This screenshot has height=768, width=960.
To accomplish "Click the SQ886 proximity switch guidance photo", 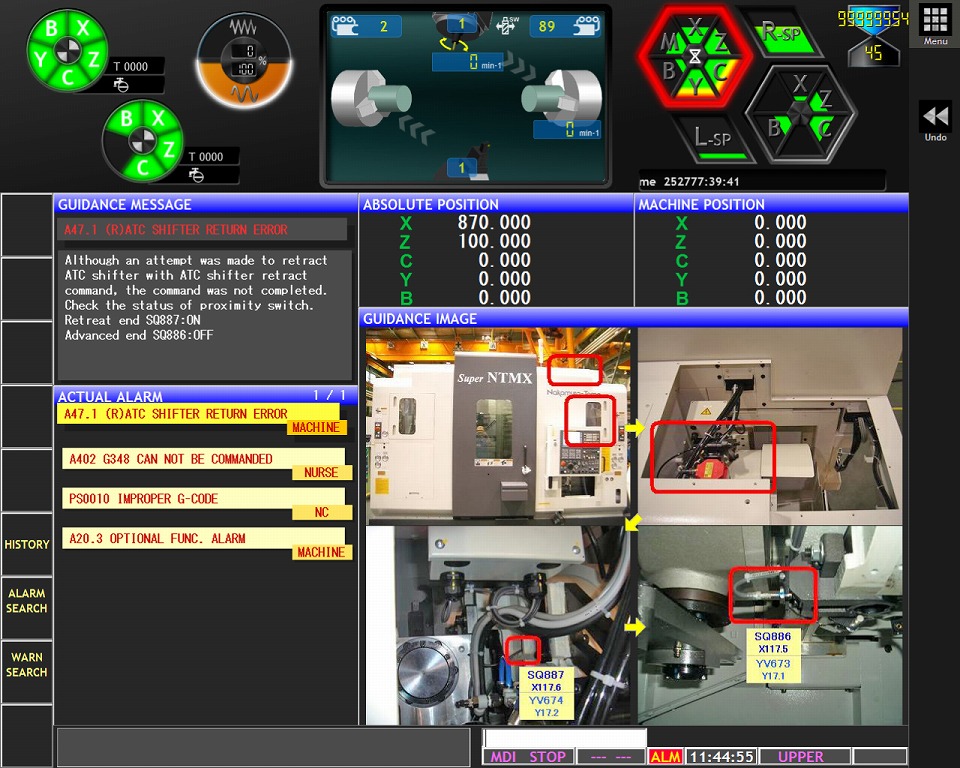I will (x=770, y=625).
